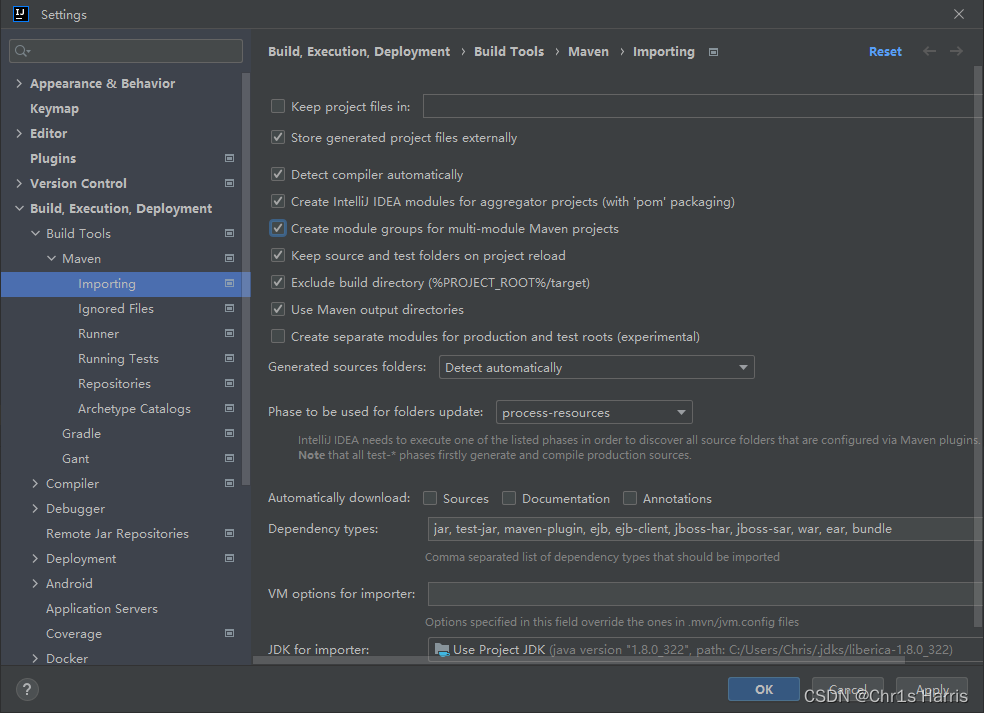Click the monitor icon next to Gradle
This screenshot has width=984, height=713.
click(229, 433)
